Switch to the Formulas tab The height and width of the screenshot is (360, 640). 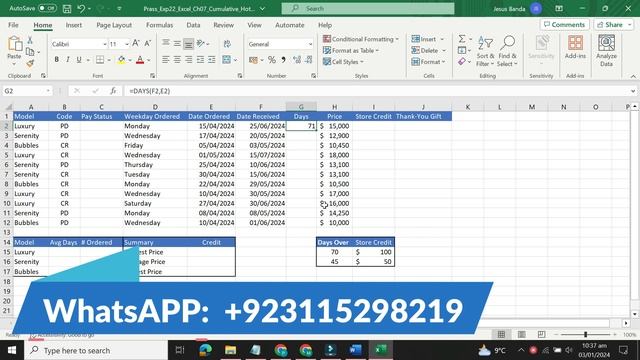pyautogui.click(x=159, y=25)
